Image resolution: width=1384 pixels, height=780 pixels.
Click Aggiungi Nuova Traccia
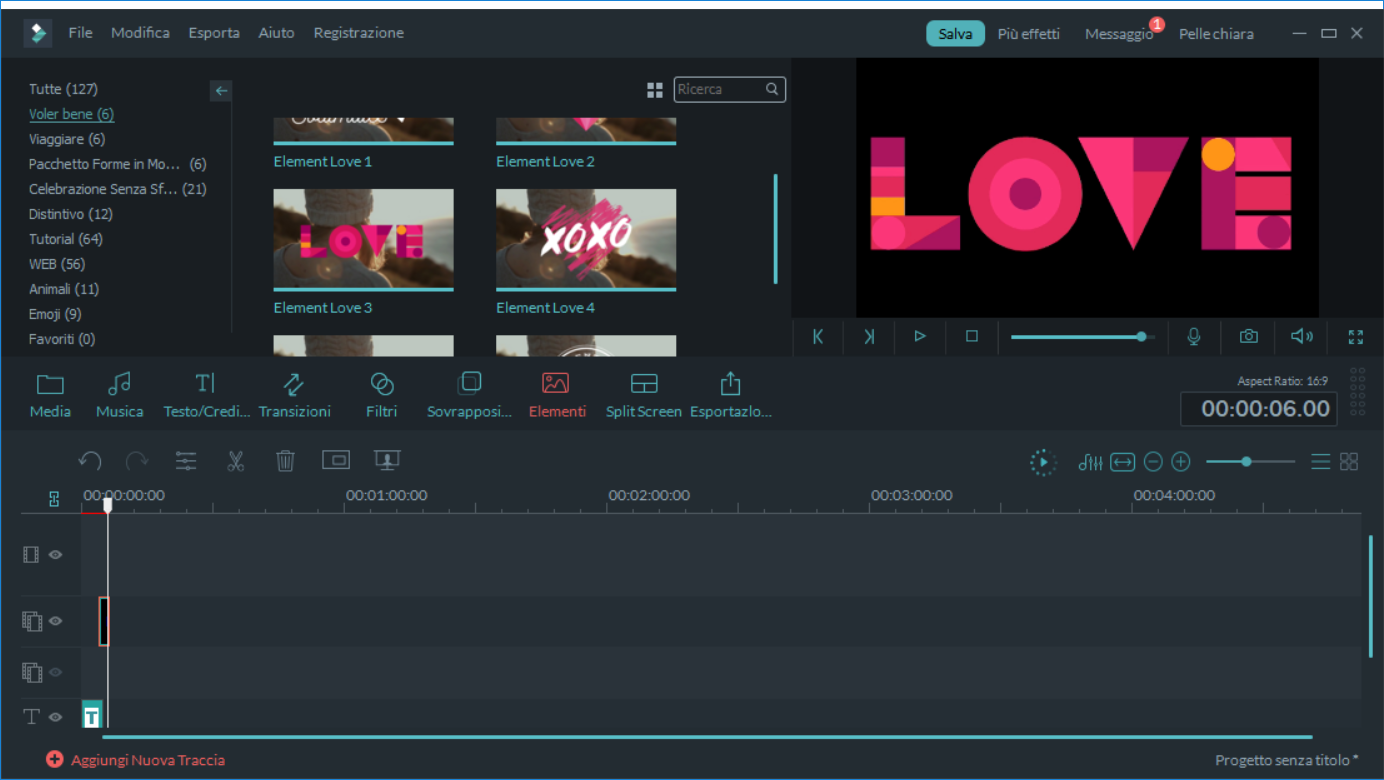tap(136, 760)
